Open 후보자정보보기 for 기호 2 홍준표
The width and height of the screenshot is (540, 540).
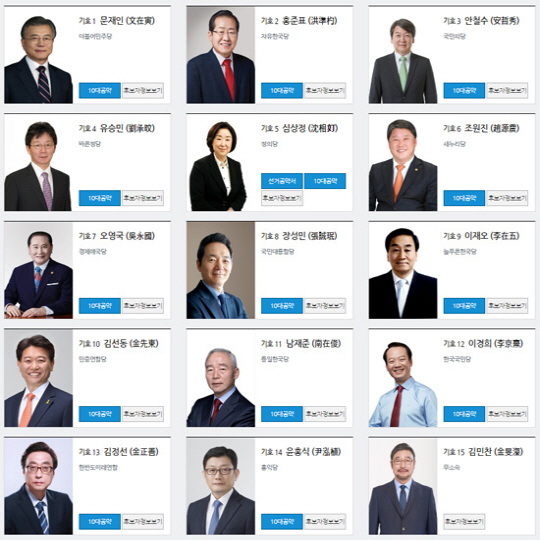325,91
